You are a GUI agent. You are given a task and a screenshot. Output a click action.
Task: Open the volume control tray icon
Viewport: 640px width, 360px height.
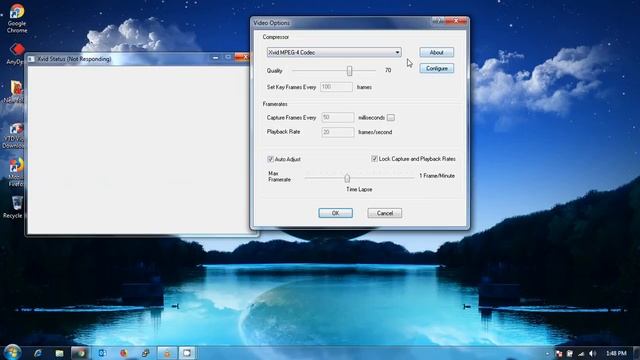click(593, 353)
